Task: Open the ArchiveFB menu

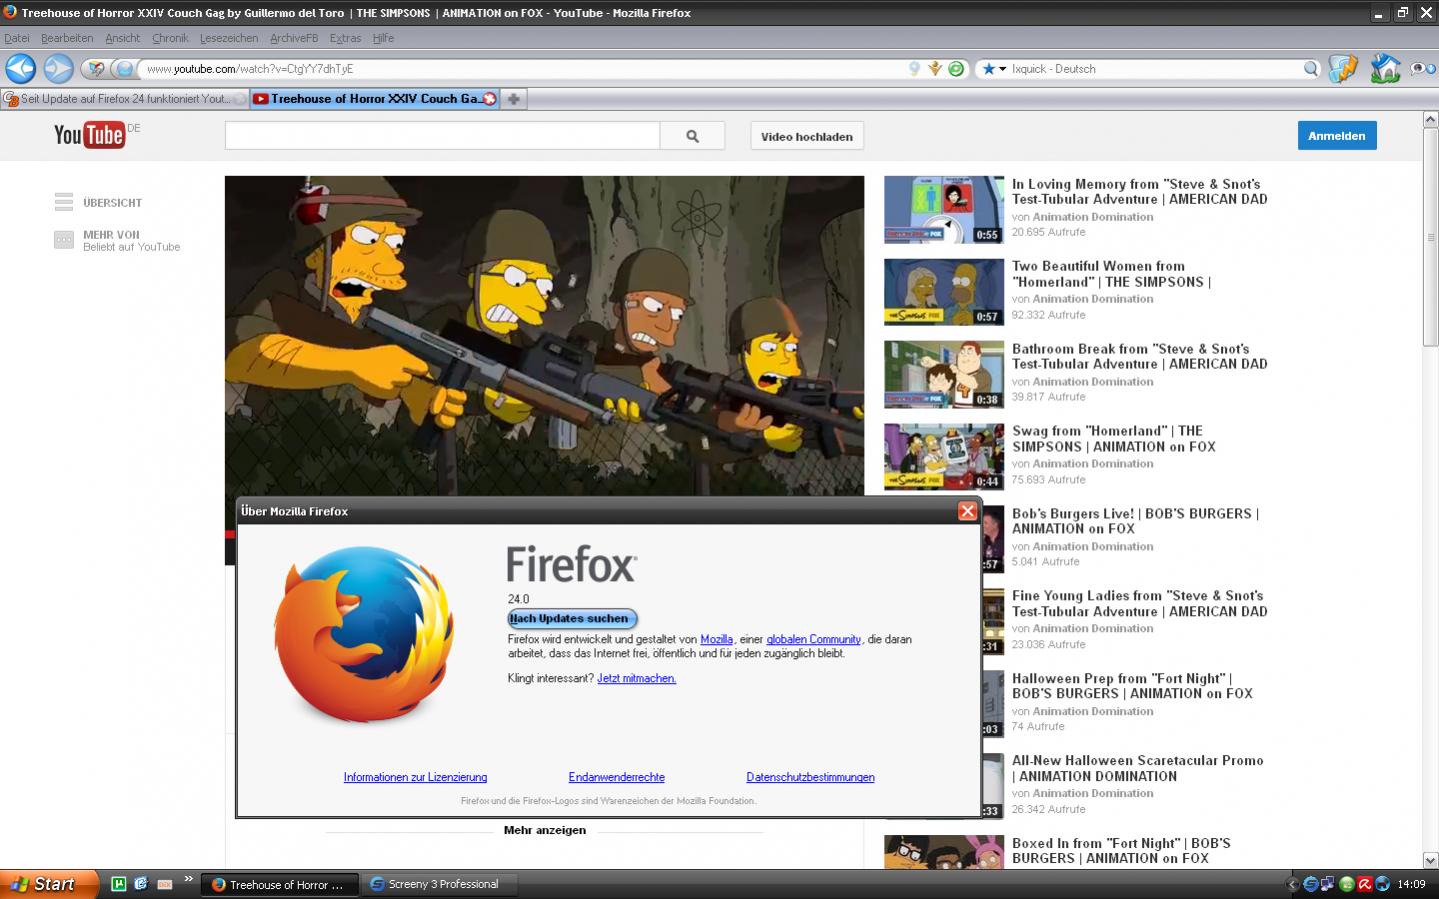Action: [294, 38]
